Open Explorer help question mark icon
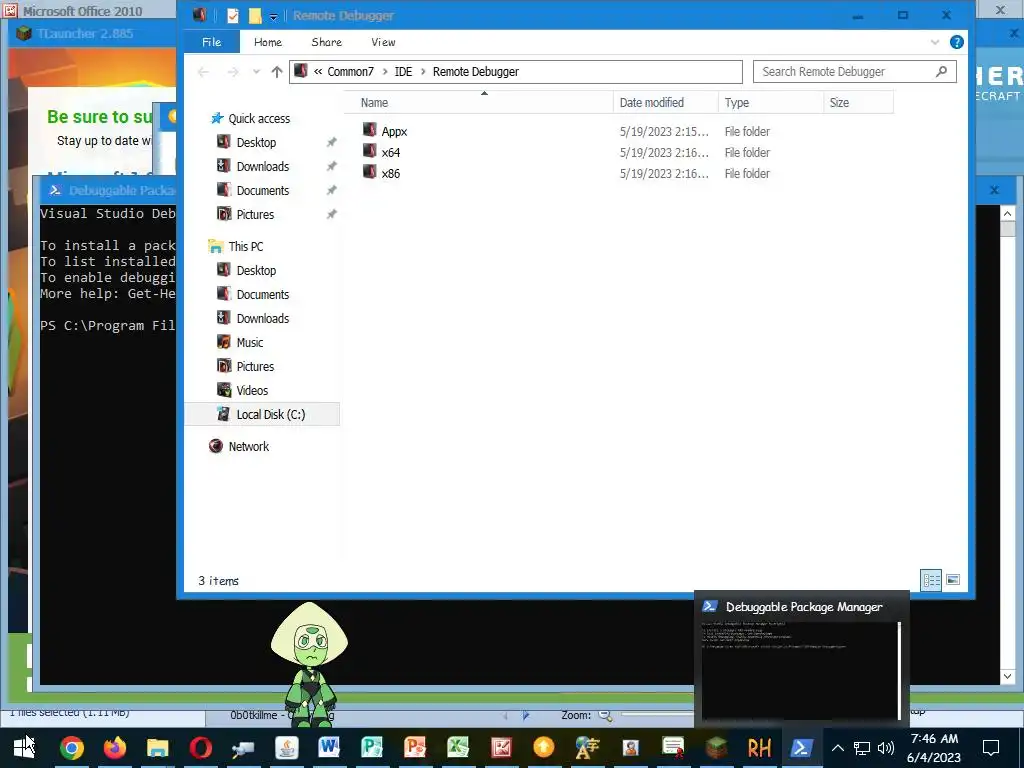The width and height of the screenshot is (1024, 768). tap(957, 42)
